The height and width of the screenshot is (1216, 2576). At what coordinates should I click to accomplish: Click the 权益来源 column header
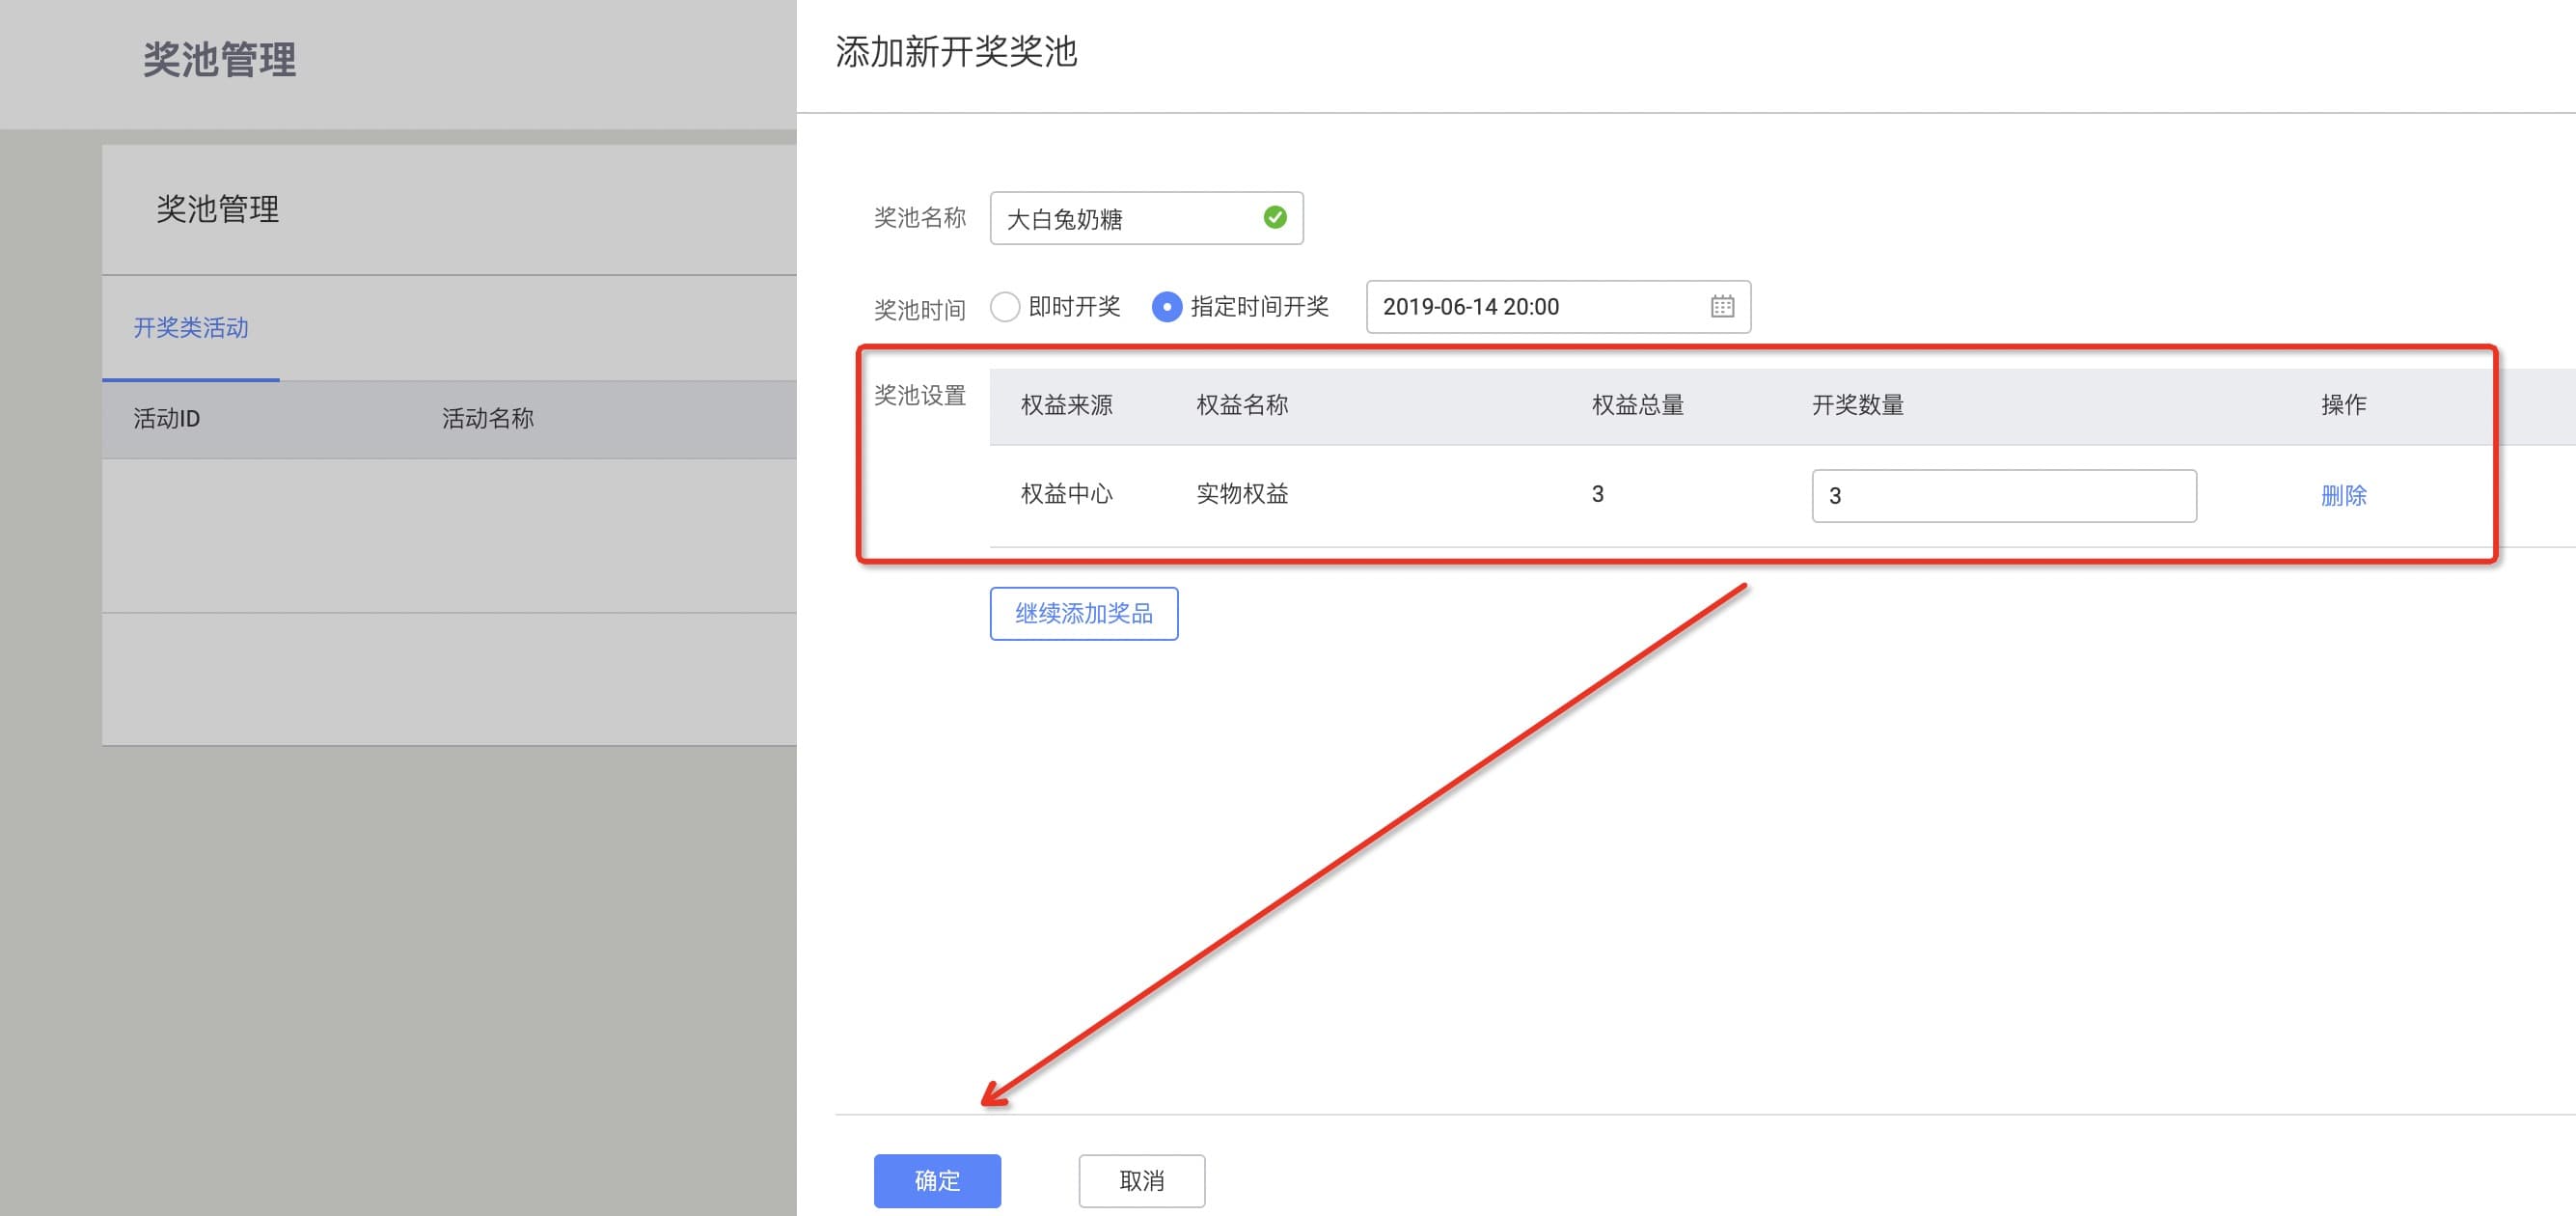coord(1066,405)
